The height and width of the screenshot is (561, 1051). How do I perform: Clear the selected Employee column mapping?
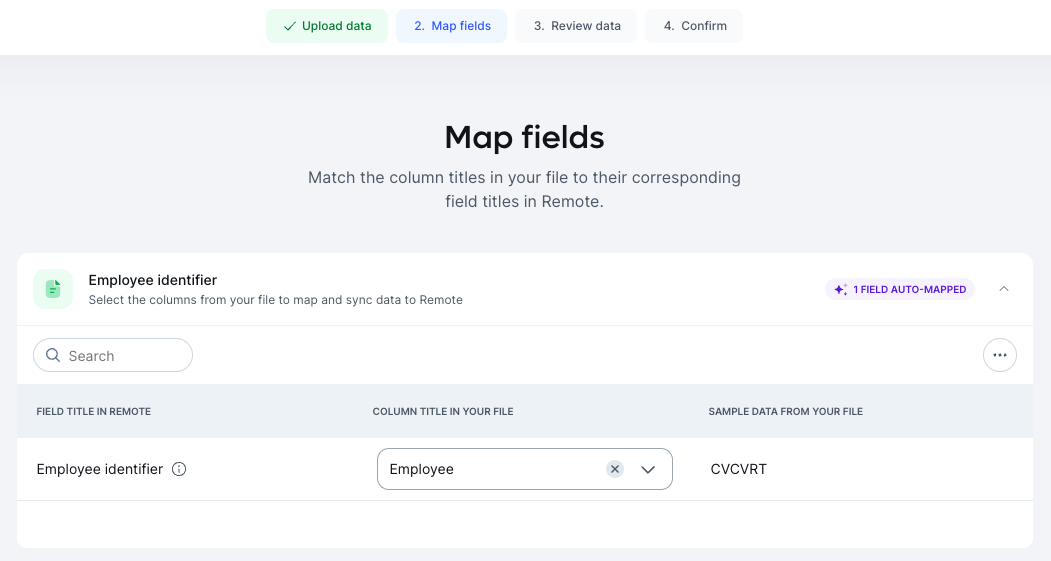(615, 469)
